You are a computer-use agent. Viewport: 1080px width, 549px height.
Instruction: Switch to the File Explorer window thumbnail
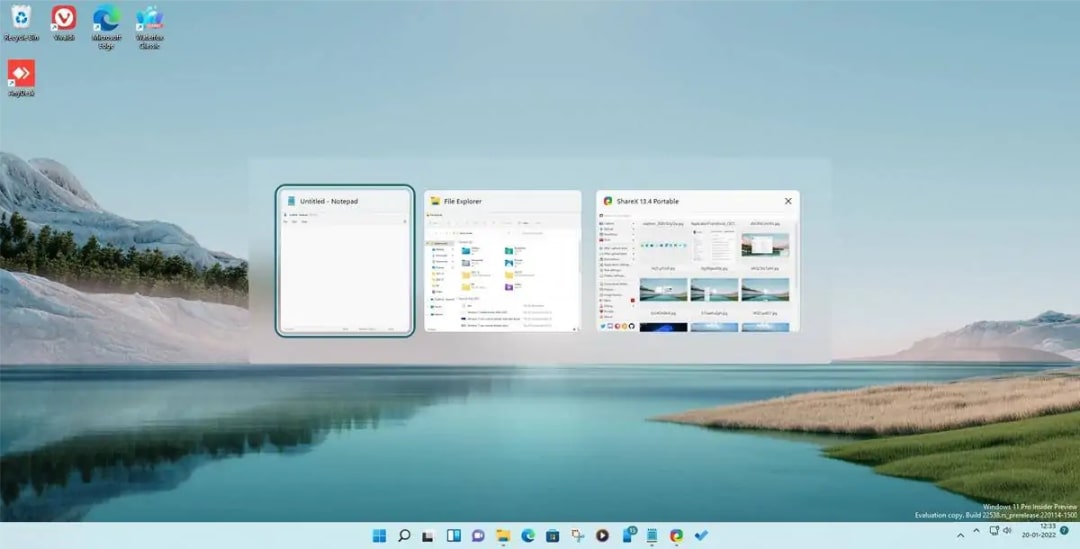pos(503,261)
